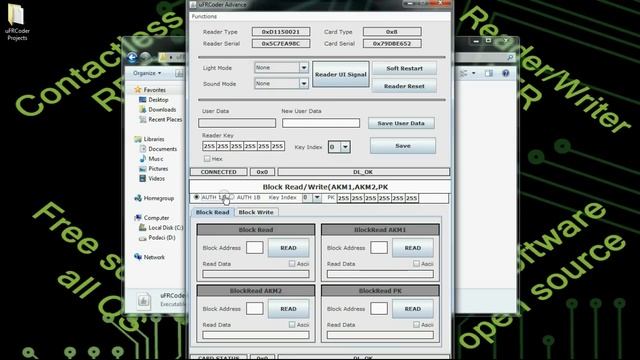This screenshot has width=640, height=360.
Task: Click first Reader Key byte field
Action: (209, 146)
